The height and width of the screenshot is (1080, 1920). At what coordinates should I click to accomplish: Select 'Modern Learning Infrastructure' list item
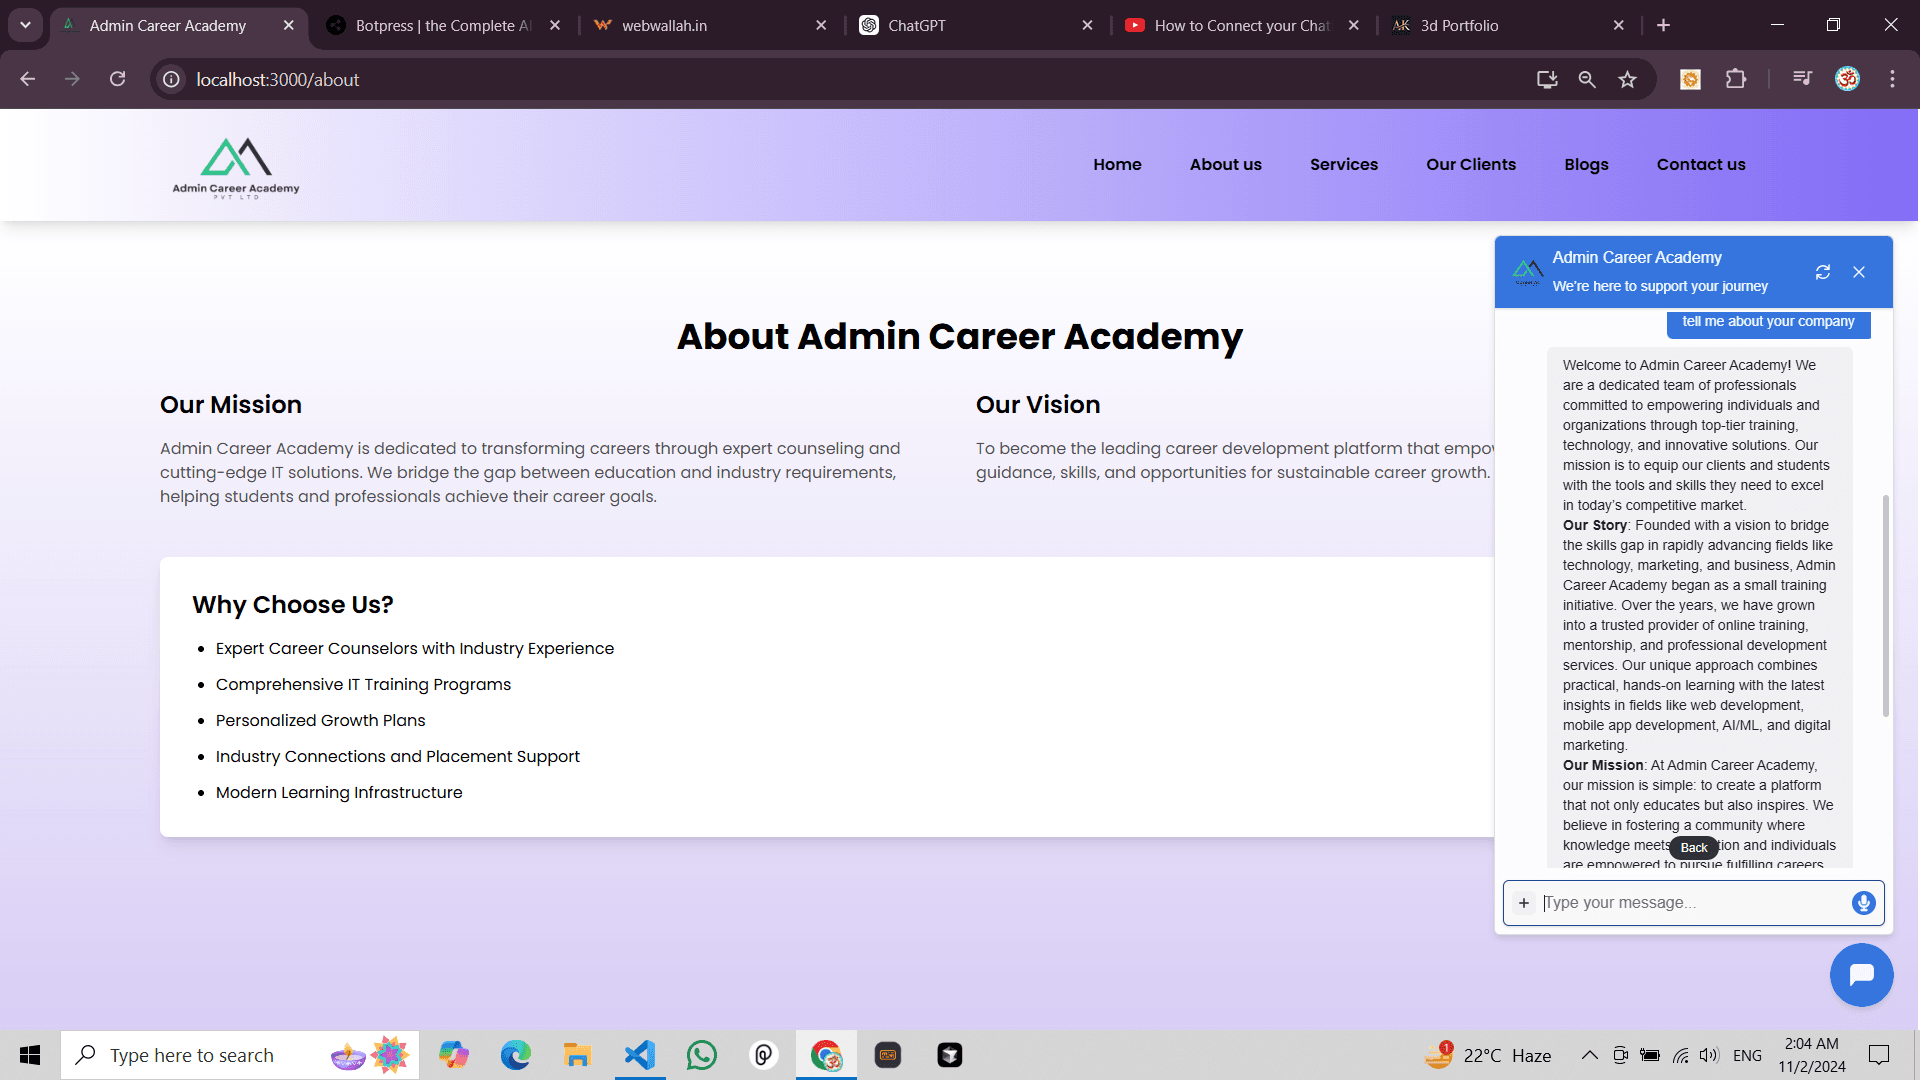point(339,793)
